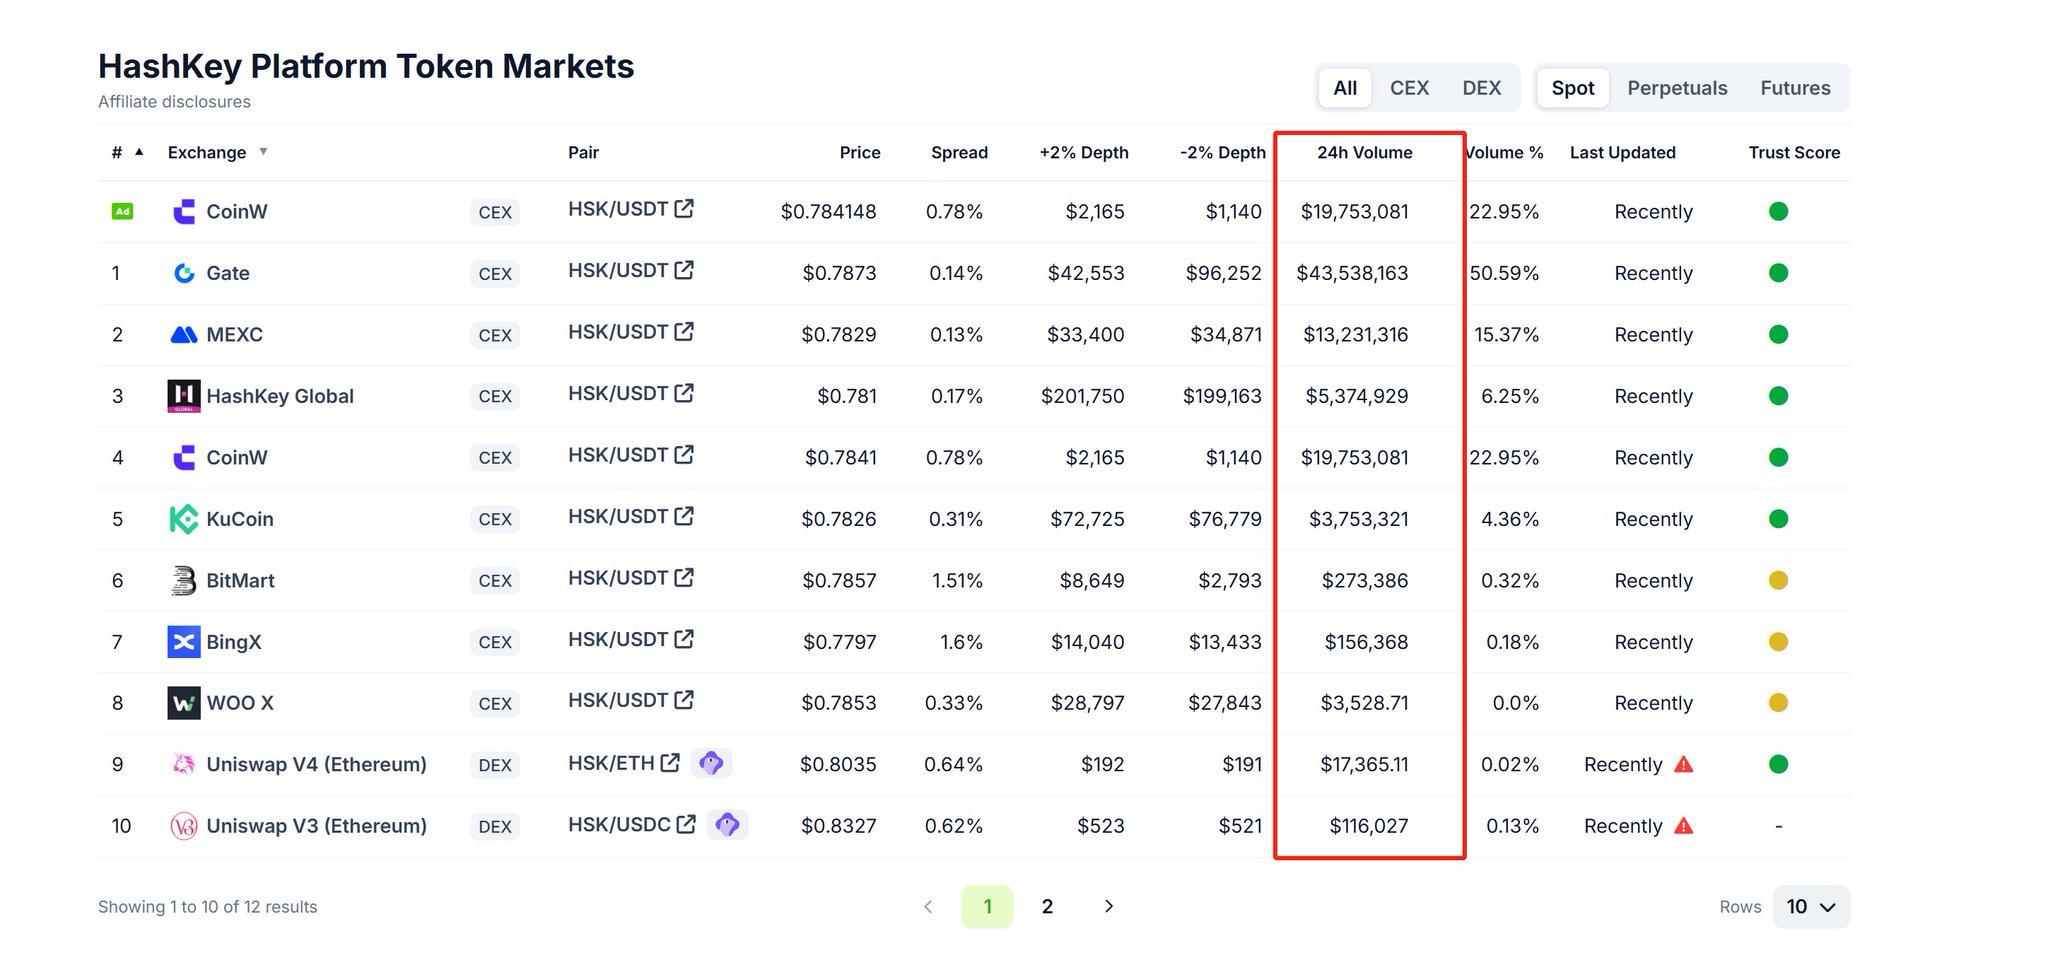2048x972 pixels.
Task: Click the Gate exchange logo
Action: tap(184, 273)
